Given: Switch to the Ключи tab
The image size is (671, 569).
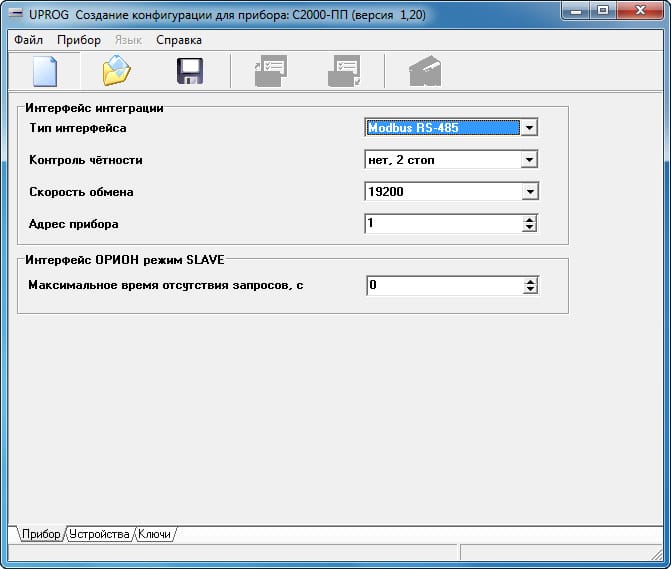Looking at the screenshot, I should tap(154, 534).
